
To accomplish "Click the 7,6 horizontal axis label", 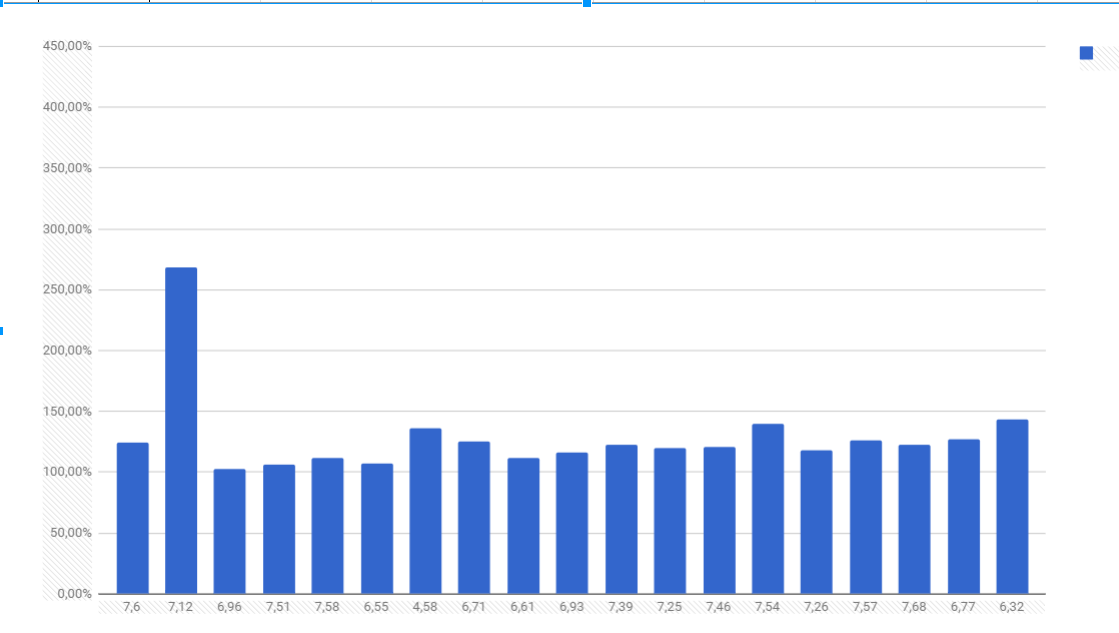I will coord(131,607).
